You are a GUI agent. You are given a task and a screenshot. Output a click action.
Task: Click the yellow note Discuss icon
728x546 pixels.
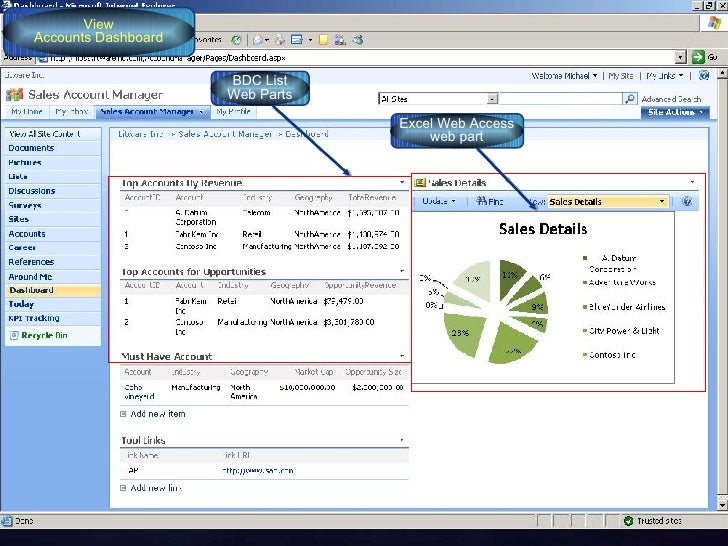coord(324,40)
